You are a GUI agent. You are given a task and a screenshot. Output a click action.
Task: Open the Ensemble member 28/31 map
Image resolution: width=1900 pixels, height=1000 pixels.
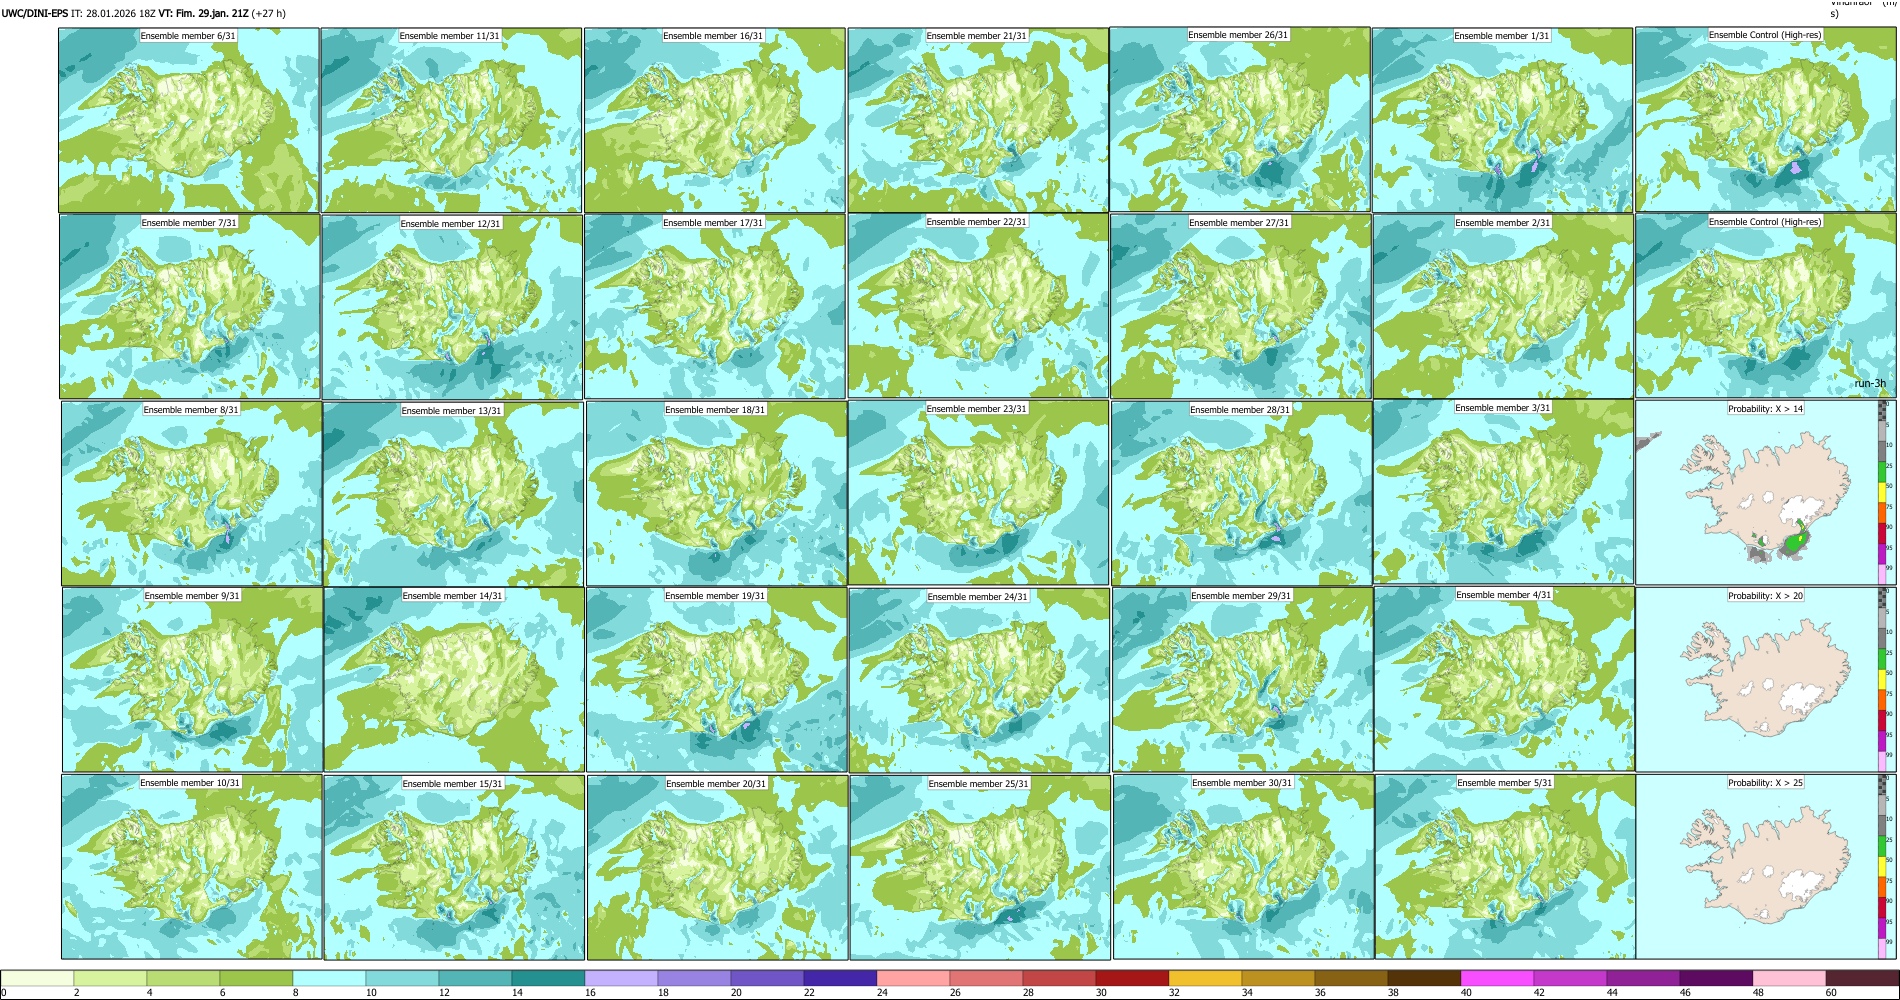pyautogui.click(x=1242, y=494)
